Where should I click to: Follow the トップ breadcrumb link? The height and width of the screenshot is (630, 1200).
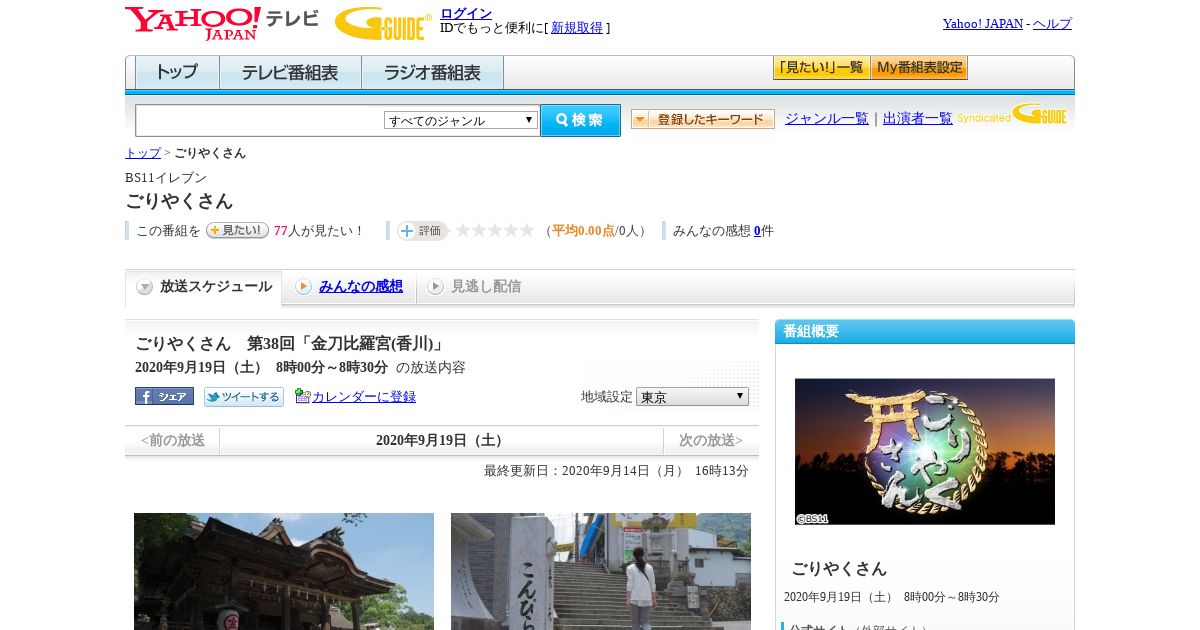click(142, 153)
